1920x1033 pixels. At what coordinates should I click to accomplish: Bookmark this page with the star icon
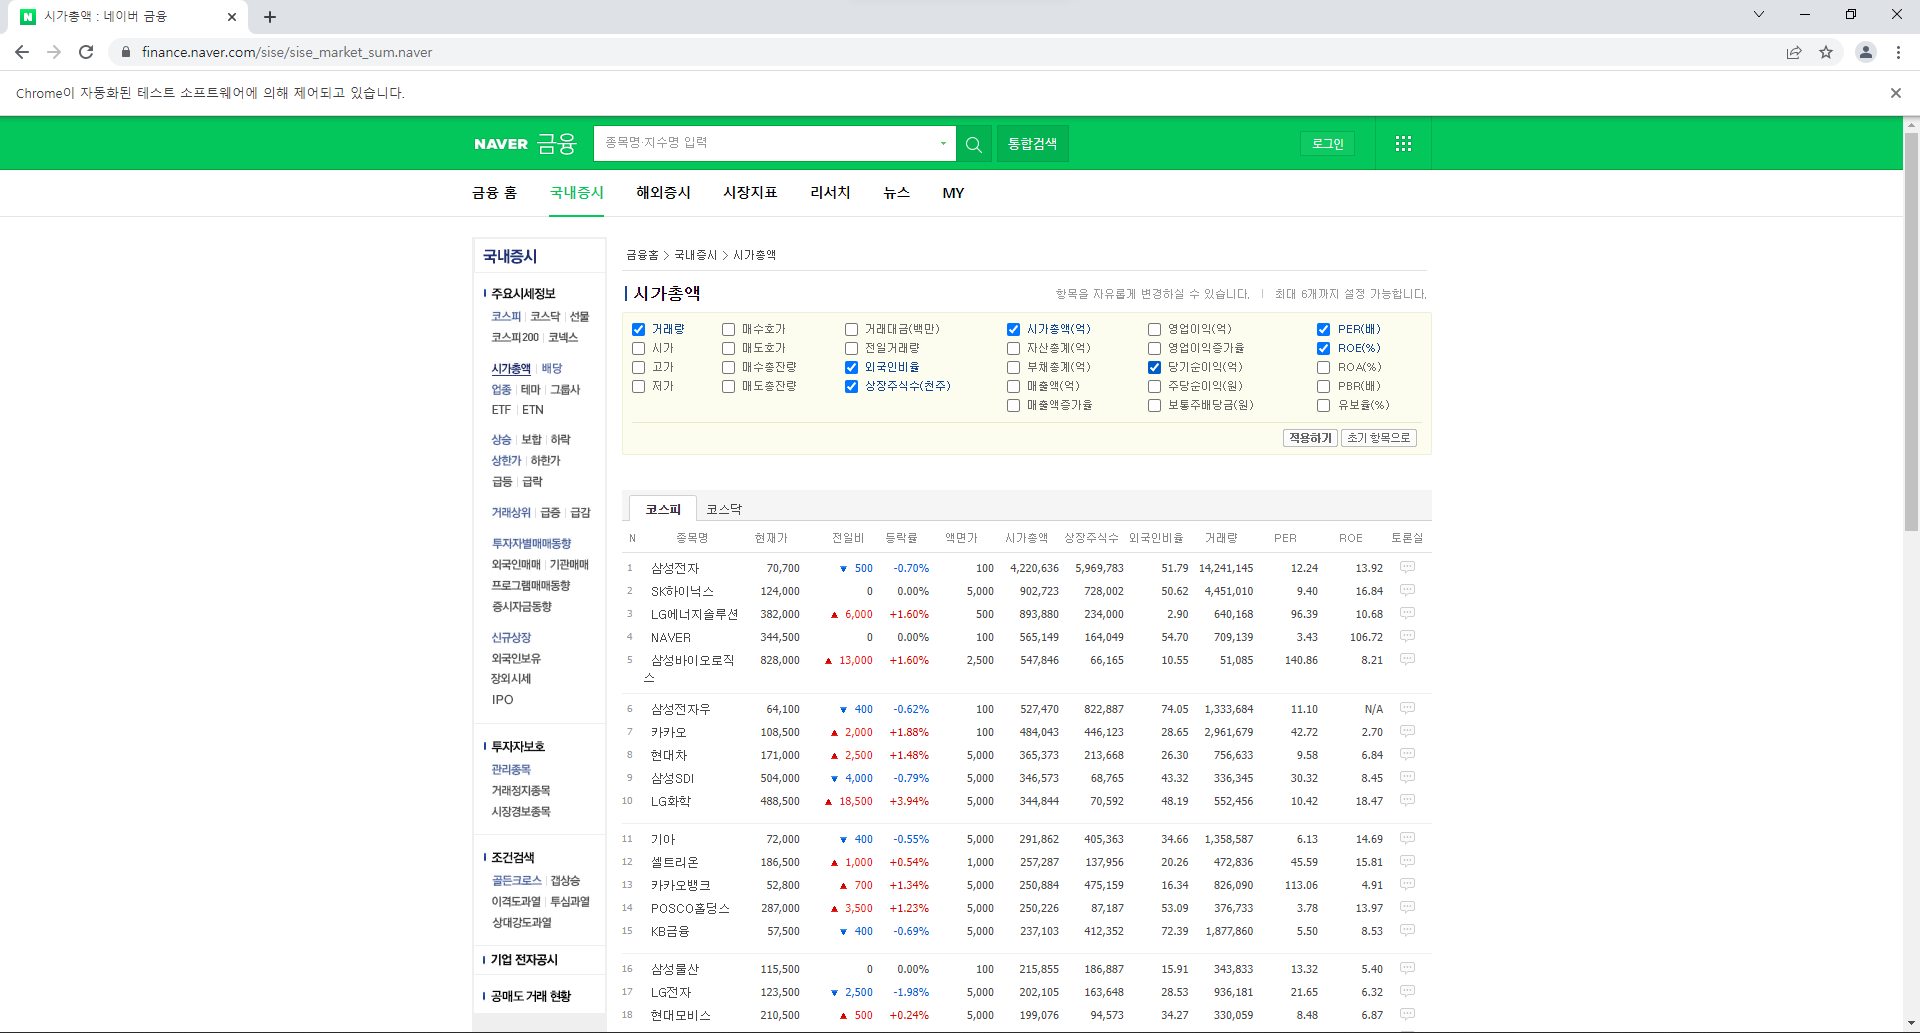click(1826, 52)
